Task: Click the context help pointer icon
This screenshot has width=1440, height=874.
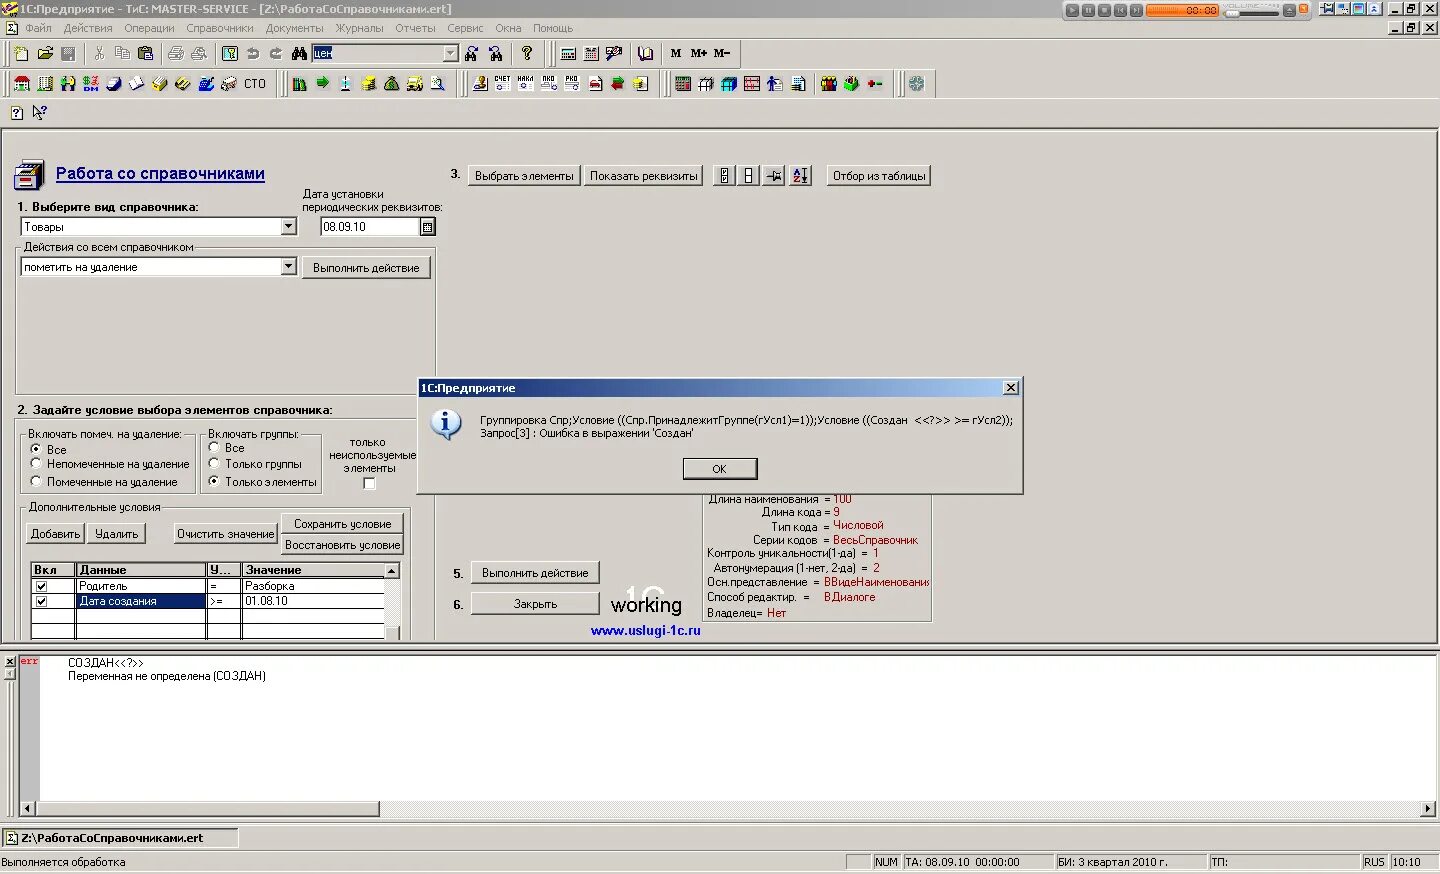Action: 40,113
